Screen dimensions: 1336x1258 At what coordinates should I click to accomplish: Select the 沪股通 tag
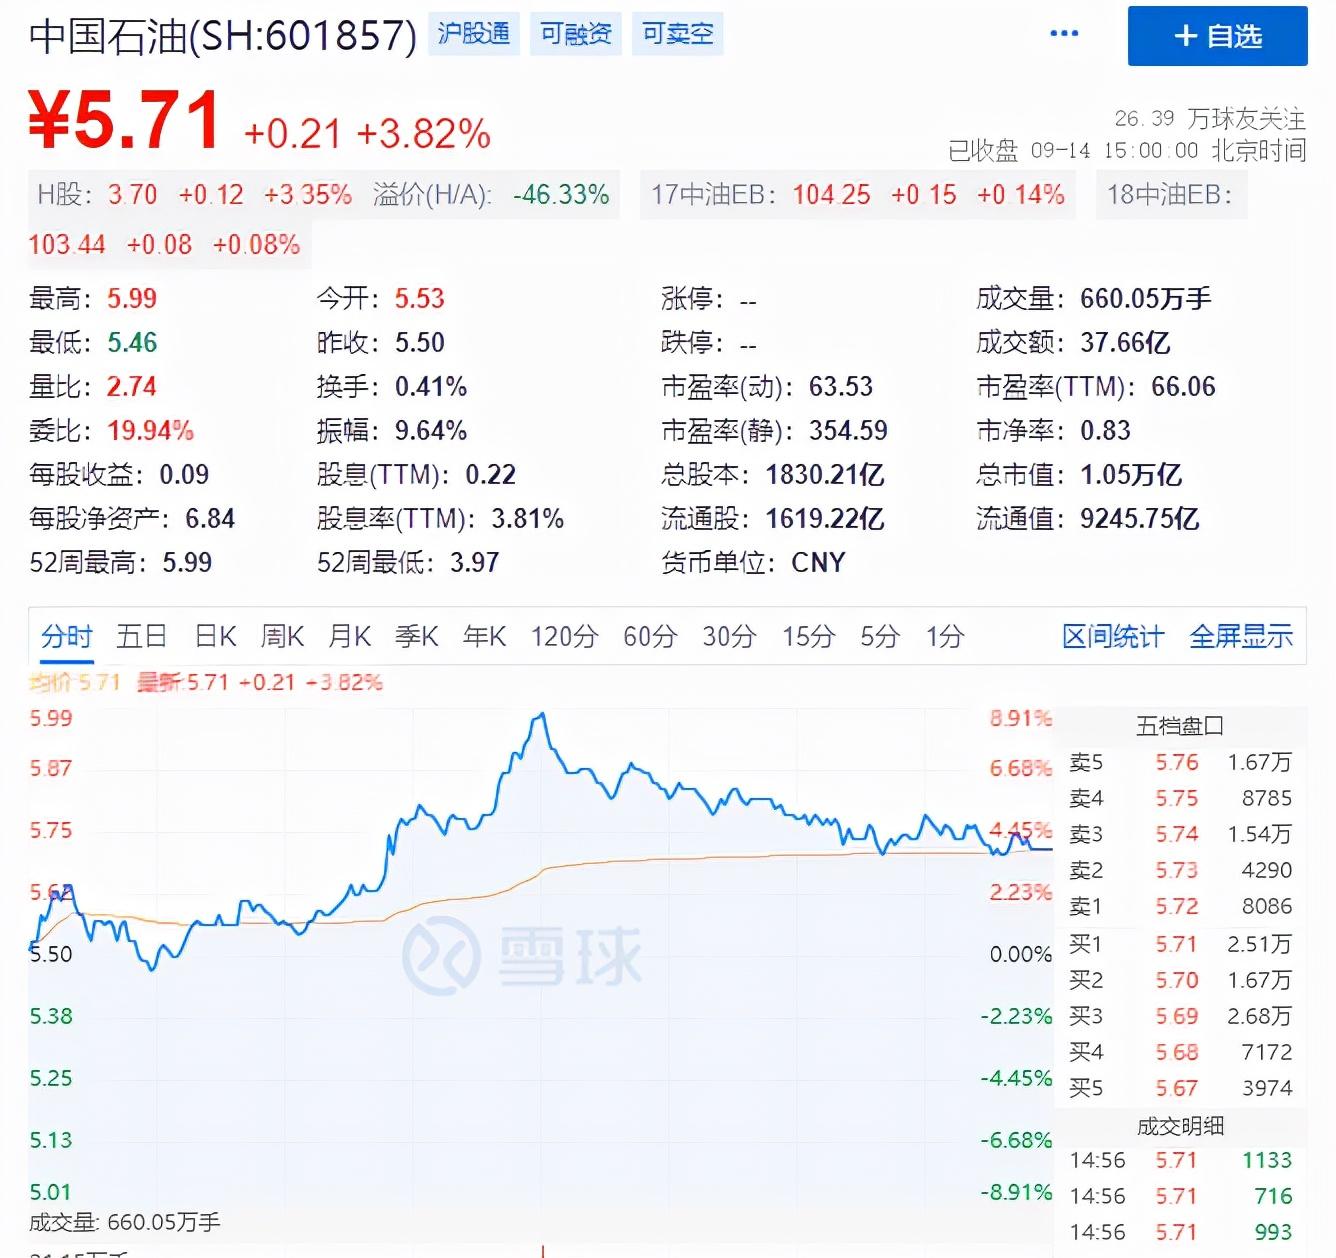pos(474,34)
